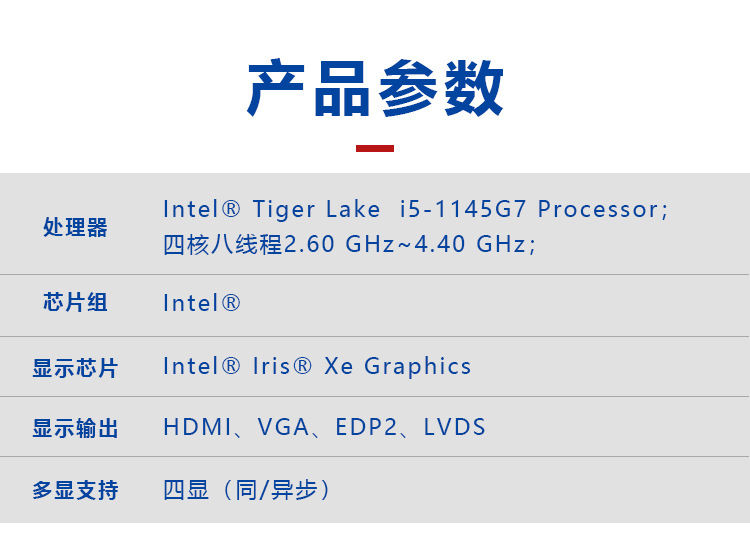Click the 显示输出 row label
The width and height of the screenshot is (750, 553).
pos(75,428)
